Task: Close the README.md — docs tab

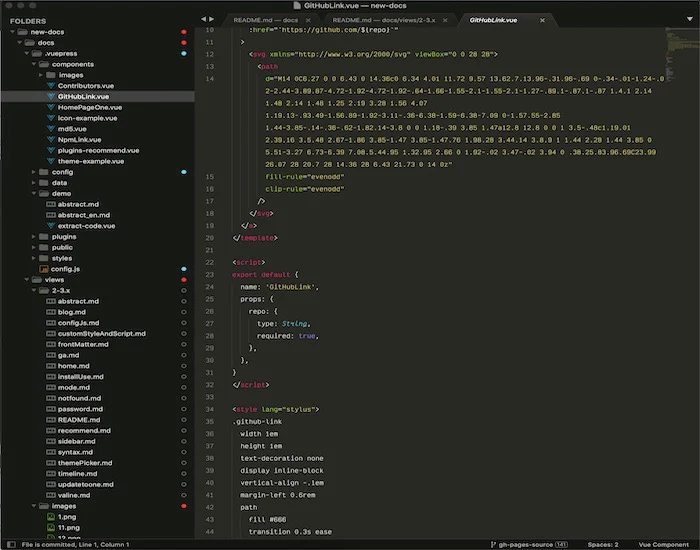Action: pyautogui.click(x=308, y=20)
